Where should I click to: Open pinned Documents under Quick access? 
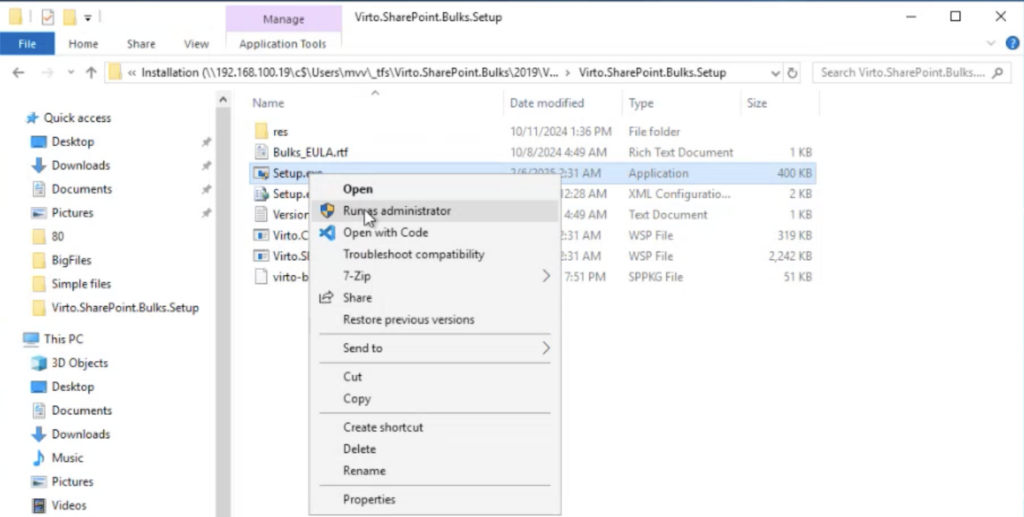tap(82, 189)
